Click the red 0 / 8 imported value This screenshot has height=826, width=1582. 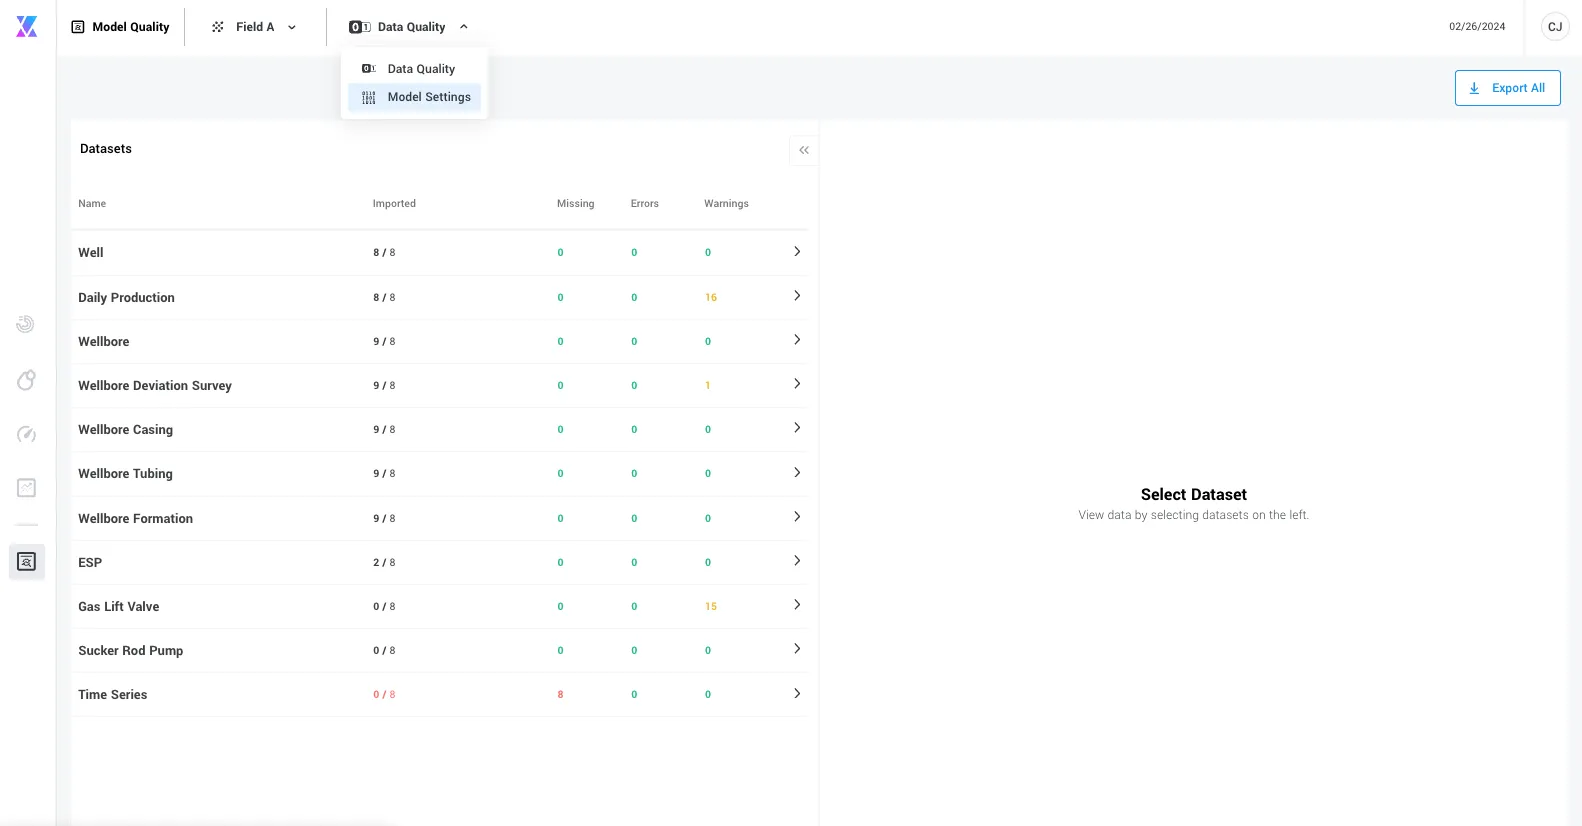384,695
